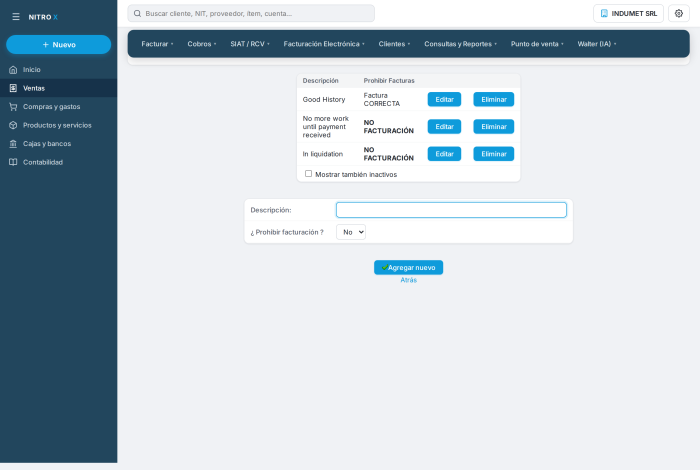Click the Descripción column header
This screenshot has height=470, width=700.
click(x=321, y=81)
